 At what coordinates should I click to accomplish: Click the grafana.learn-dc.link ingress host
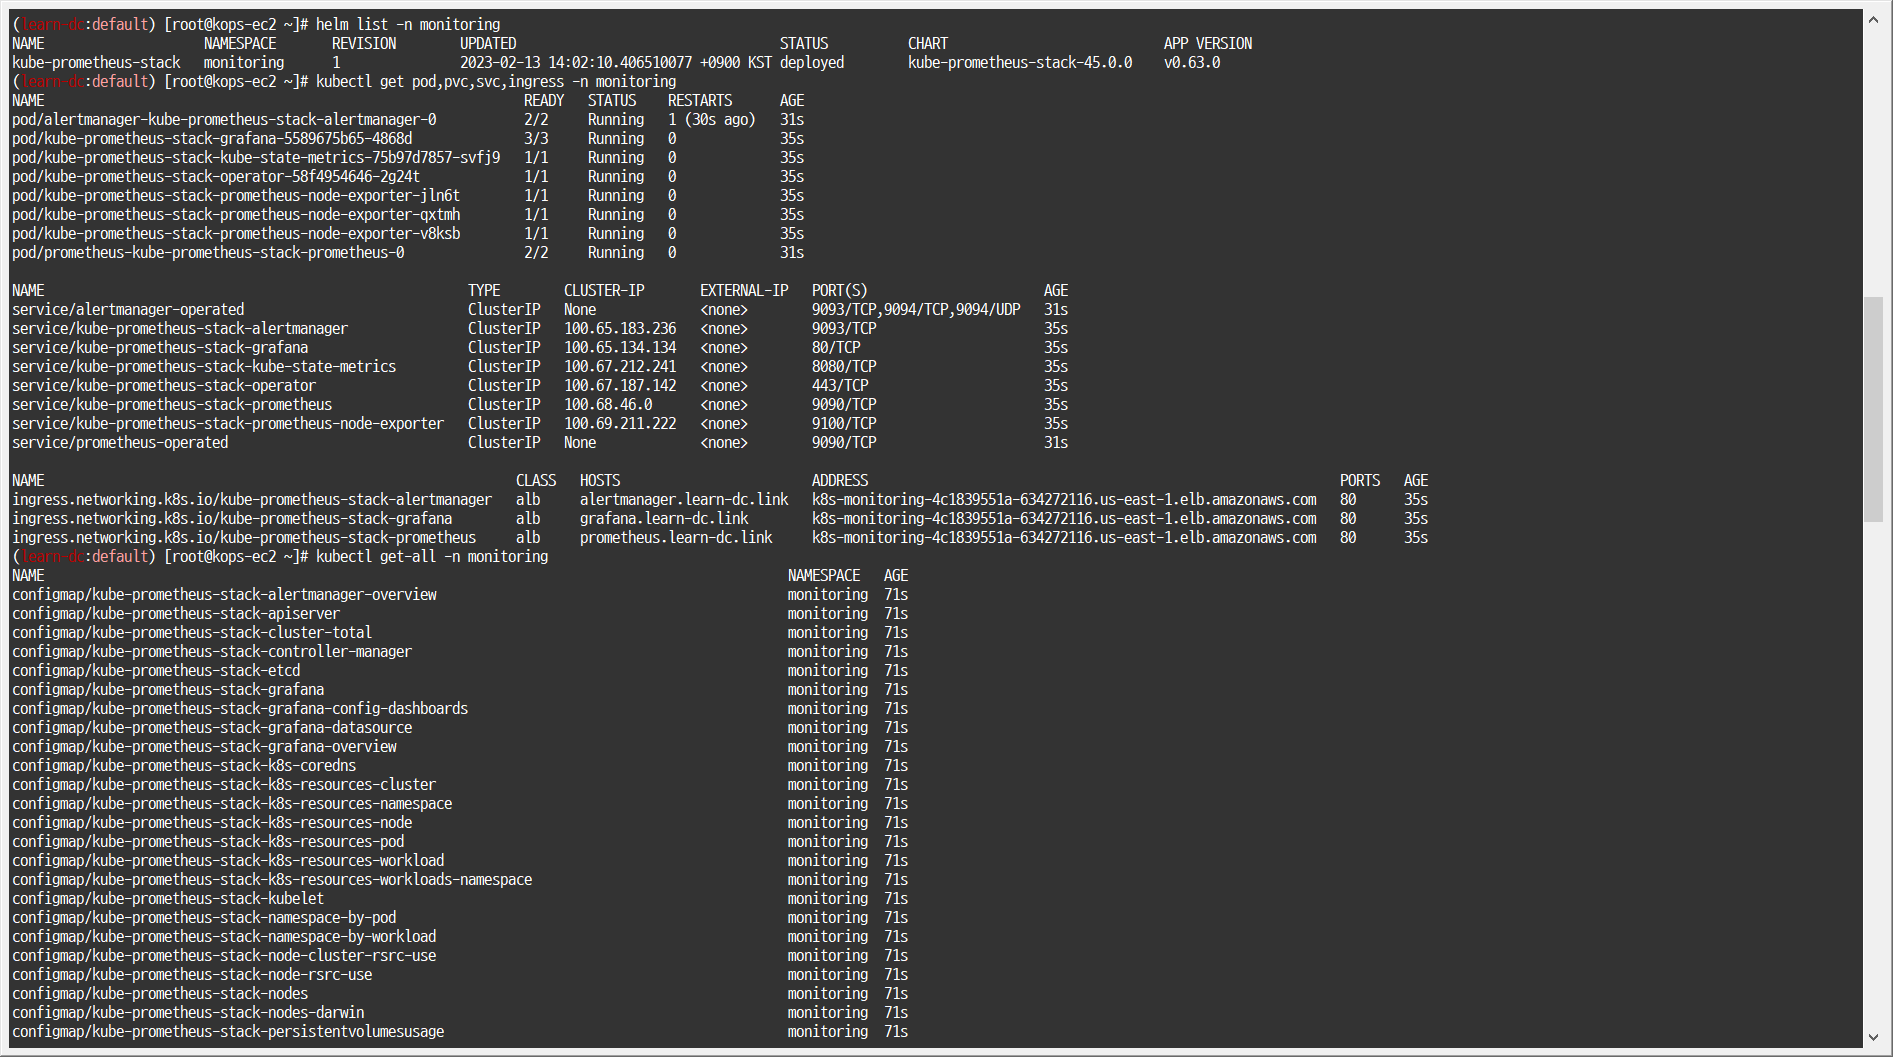tap(663, 518)
